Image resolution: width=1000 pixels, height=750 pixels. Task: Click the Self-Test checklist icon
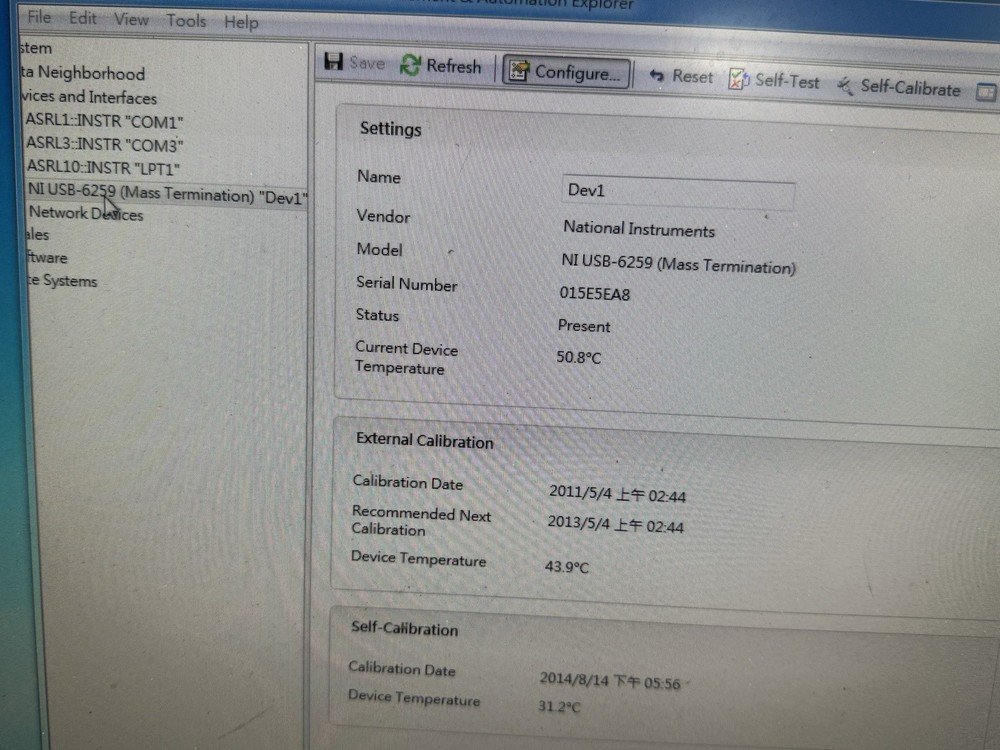[x=739, y=79]
